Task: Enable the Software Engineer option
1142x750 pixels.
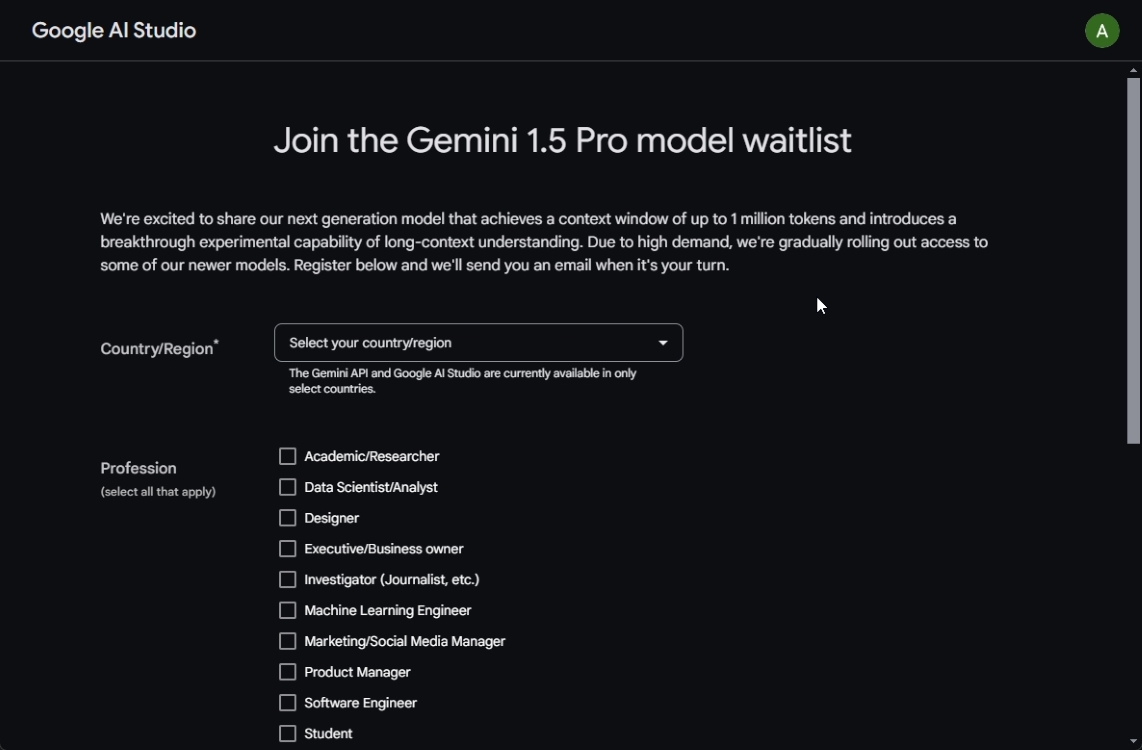Action: point(287,703)
